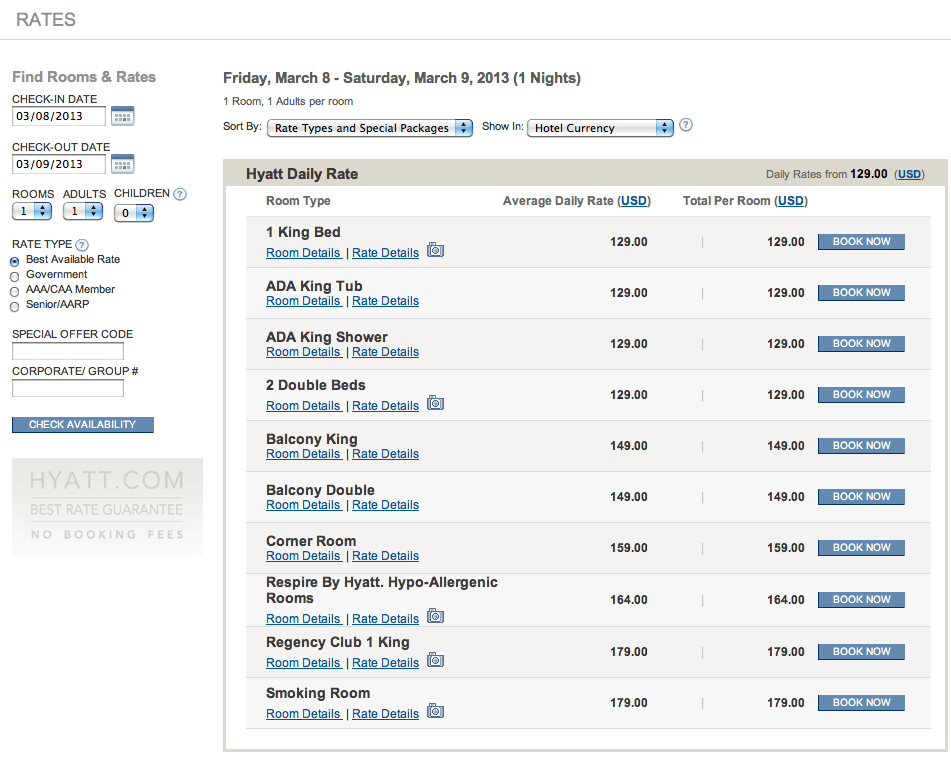Focus the Special Offer Code field
Screen dimensions: 951x761
pyautogui.click(x=68, y=351)
